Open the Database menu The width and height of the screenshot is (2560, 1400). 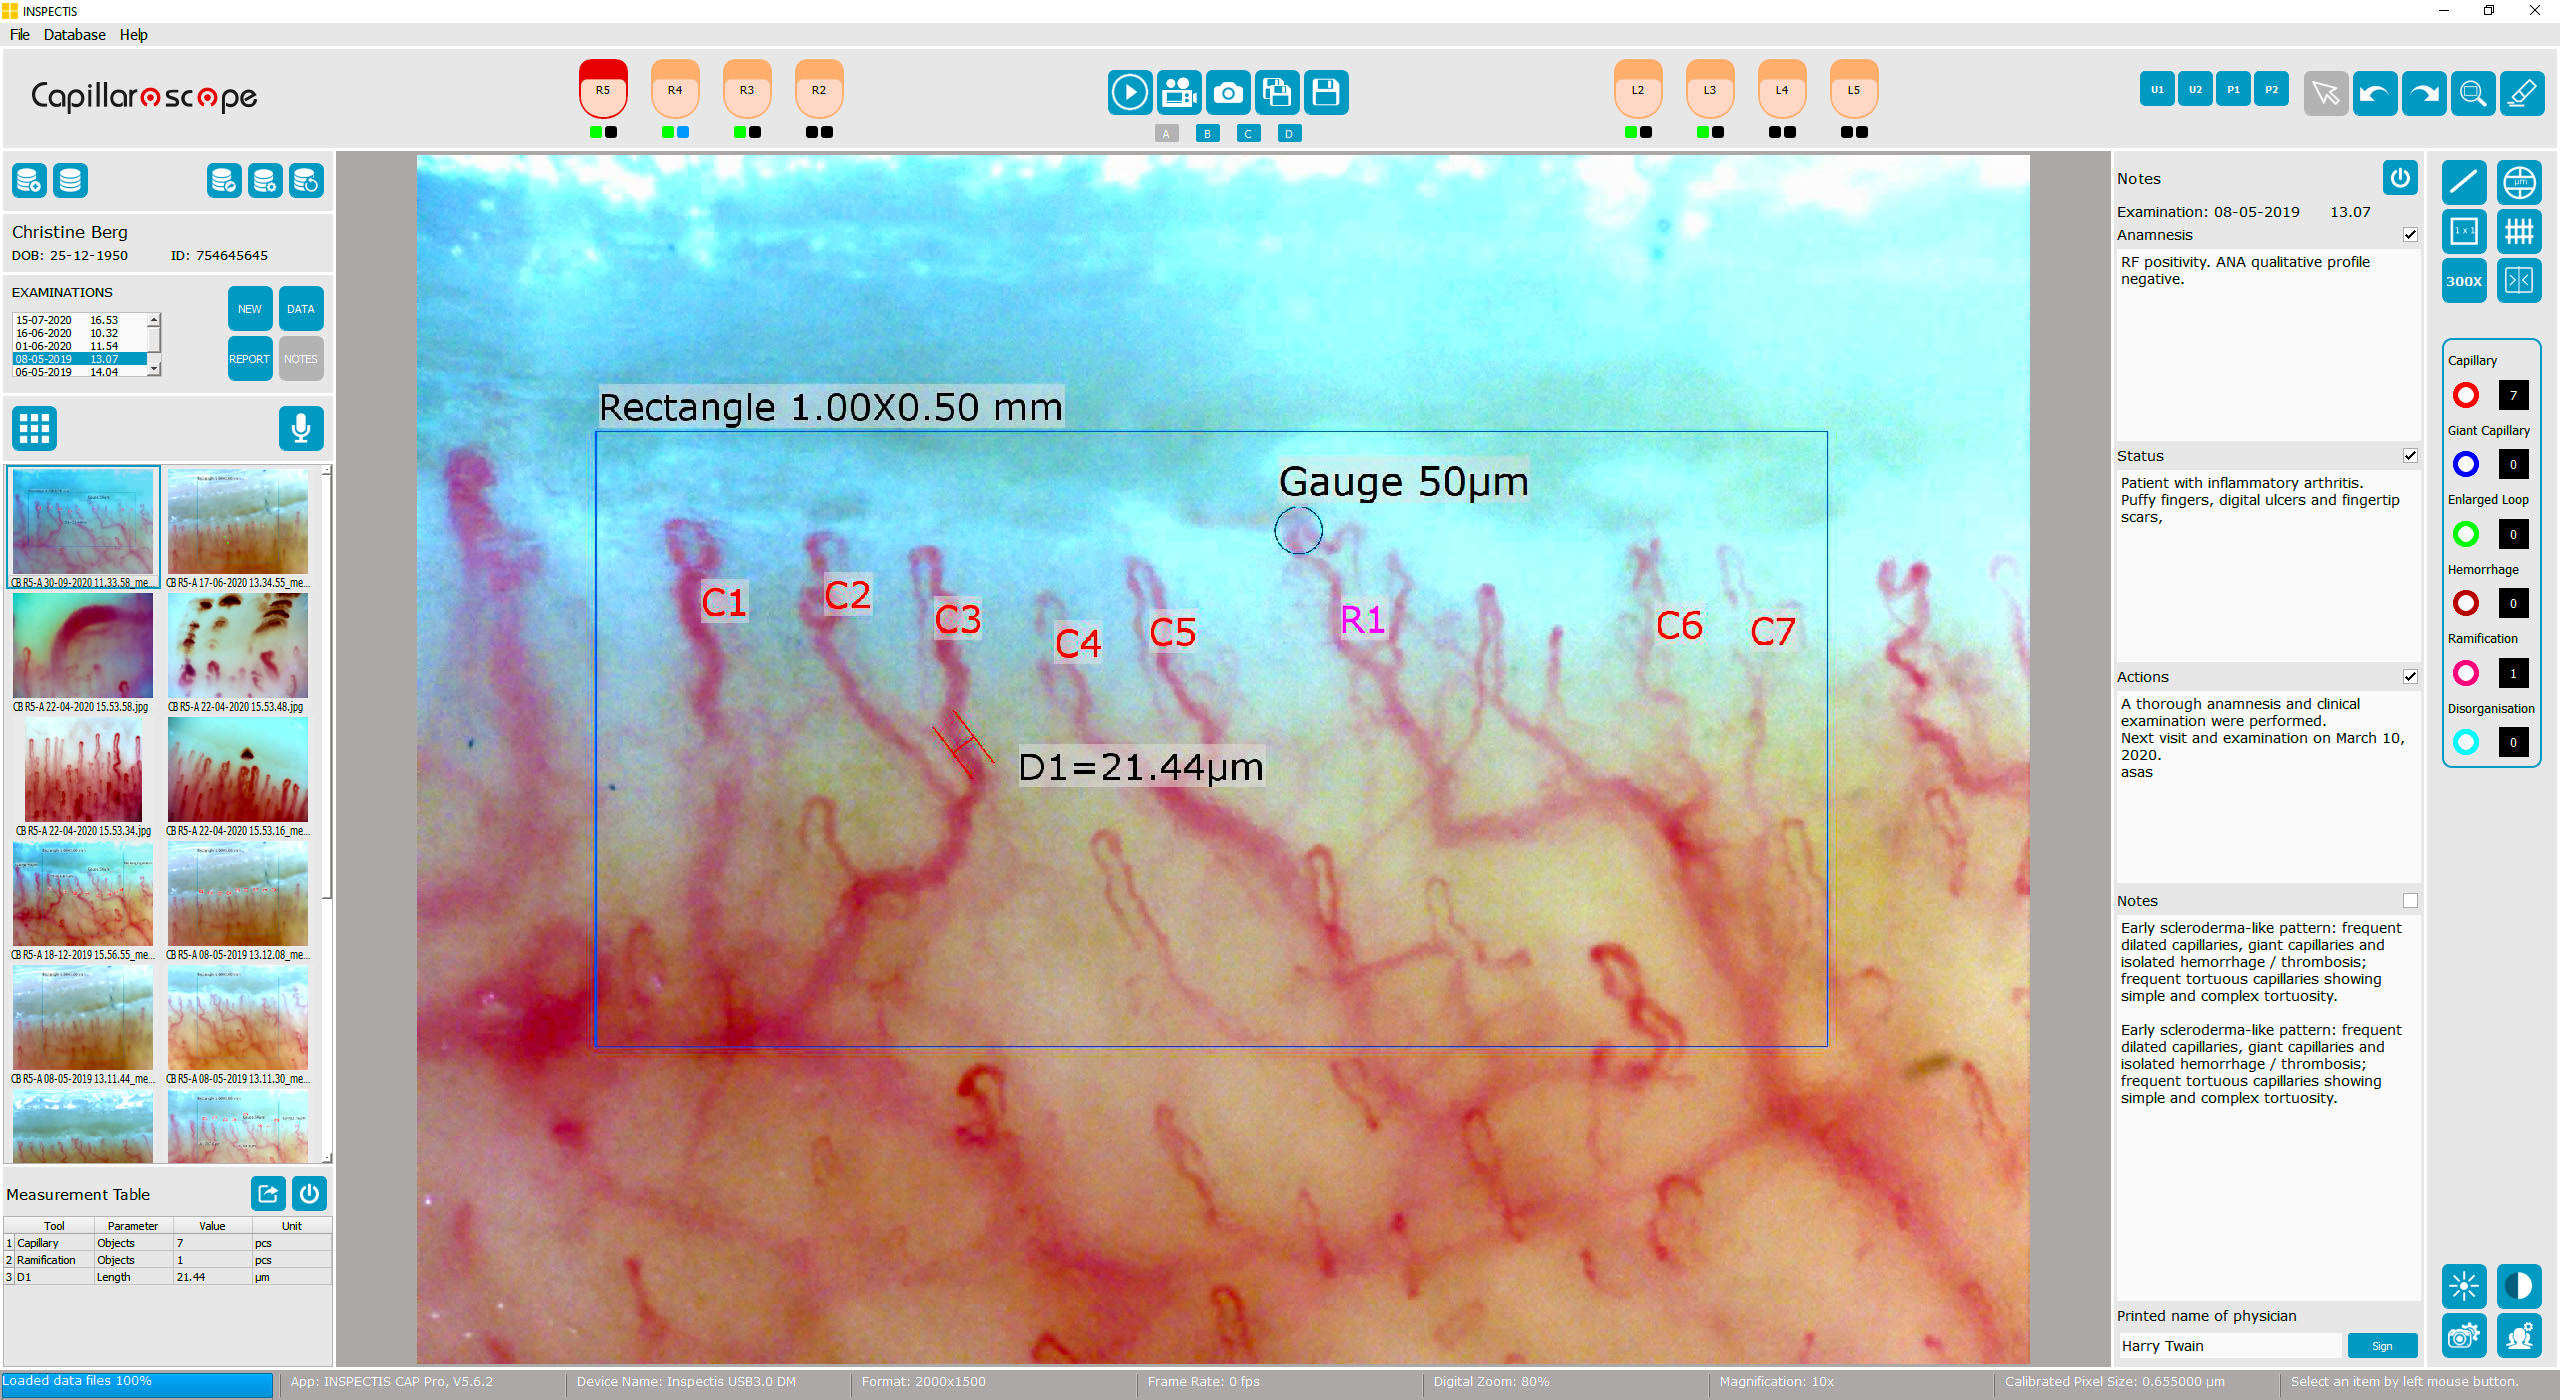click(74, 35)
